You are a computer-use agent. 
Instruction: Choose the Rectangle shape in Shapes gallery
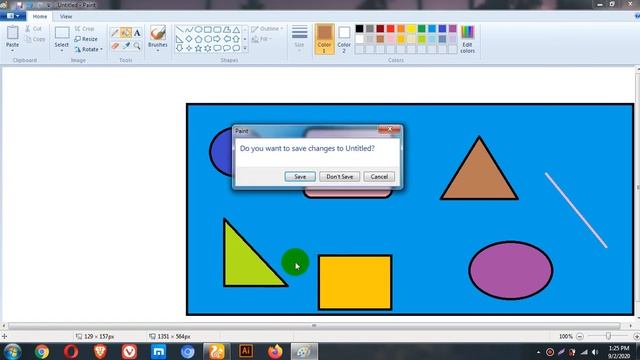208,30
